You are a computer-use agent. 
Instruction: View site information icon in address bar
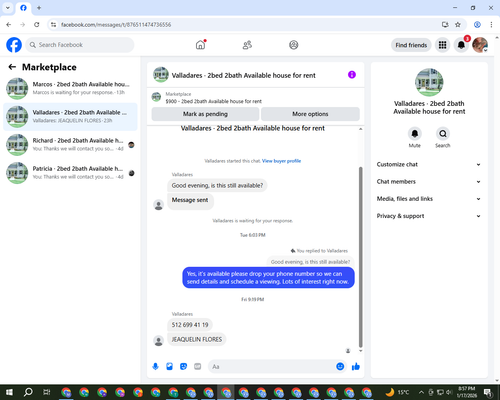click(53, 25)
